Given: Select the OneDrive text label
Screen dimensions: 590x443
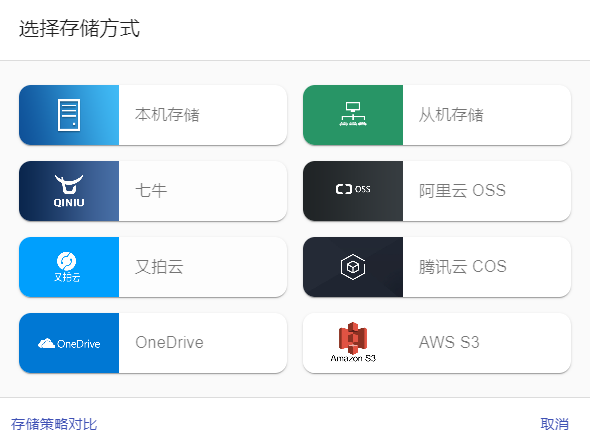Looking at the screenshot, I should [x=169, y=343].
